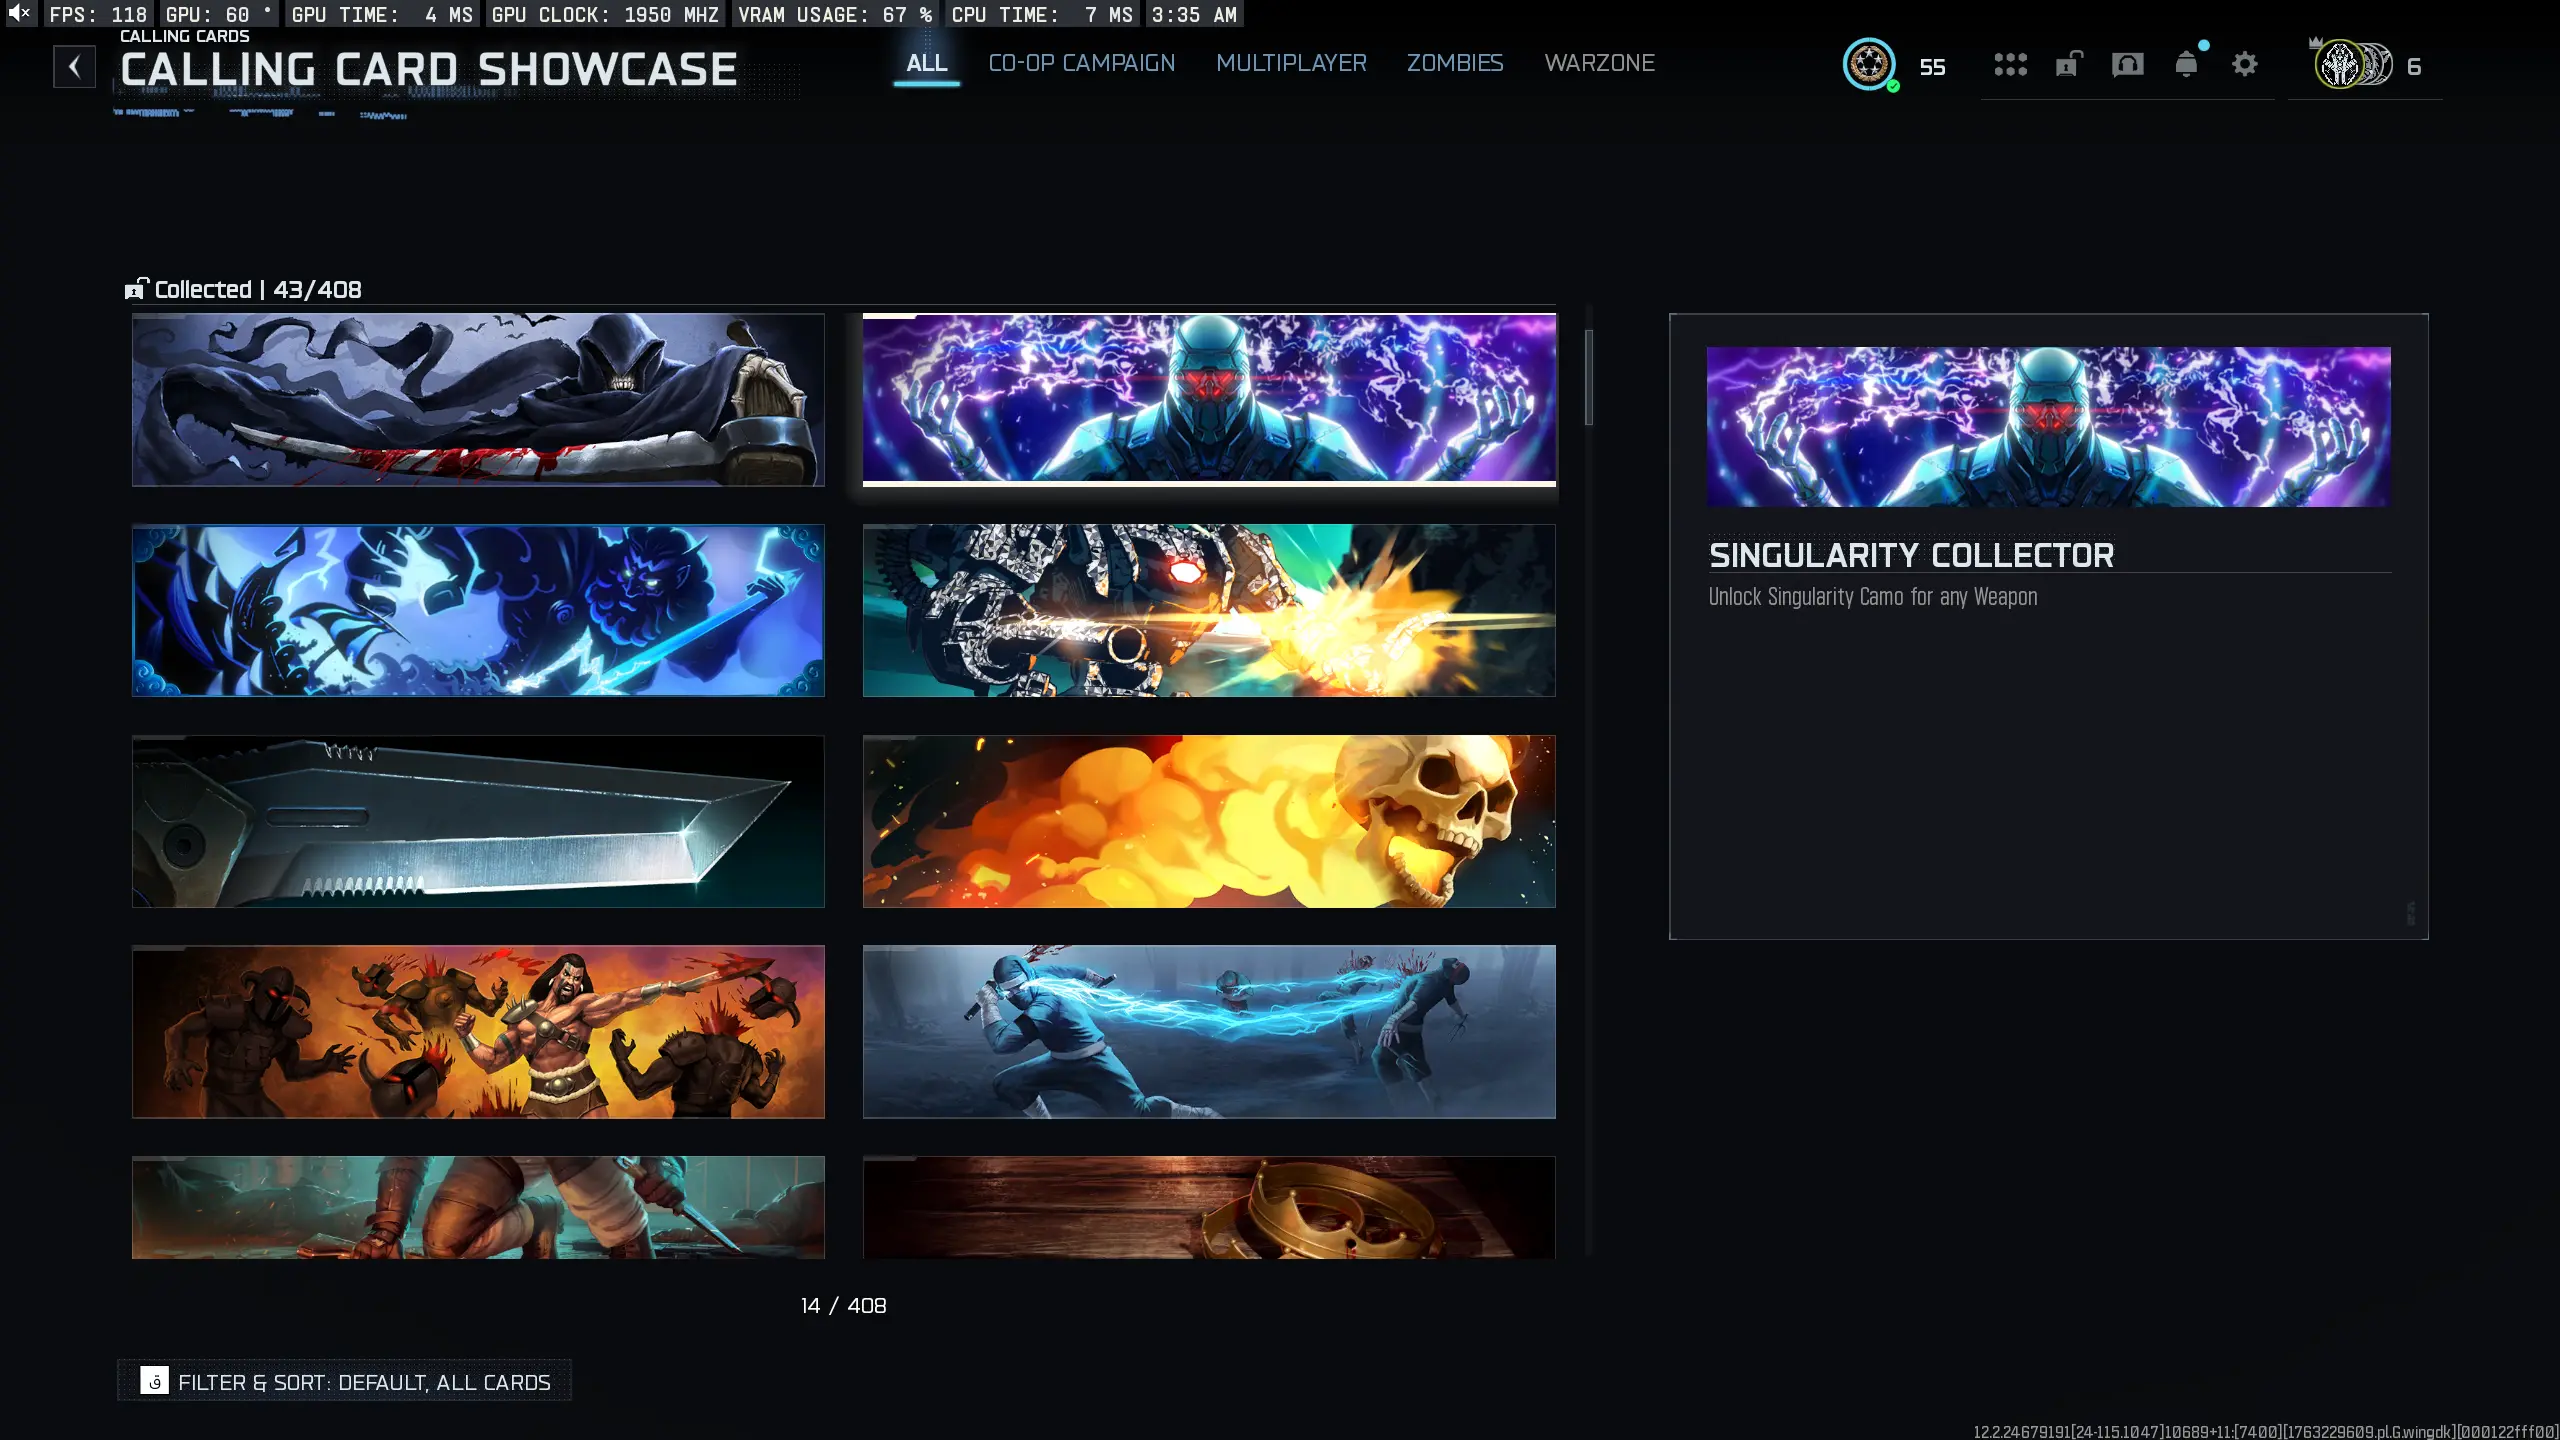
Task: Click the back arrow button
Action: pos(74,67)
